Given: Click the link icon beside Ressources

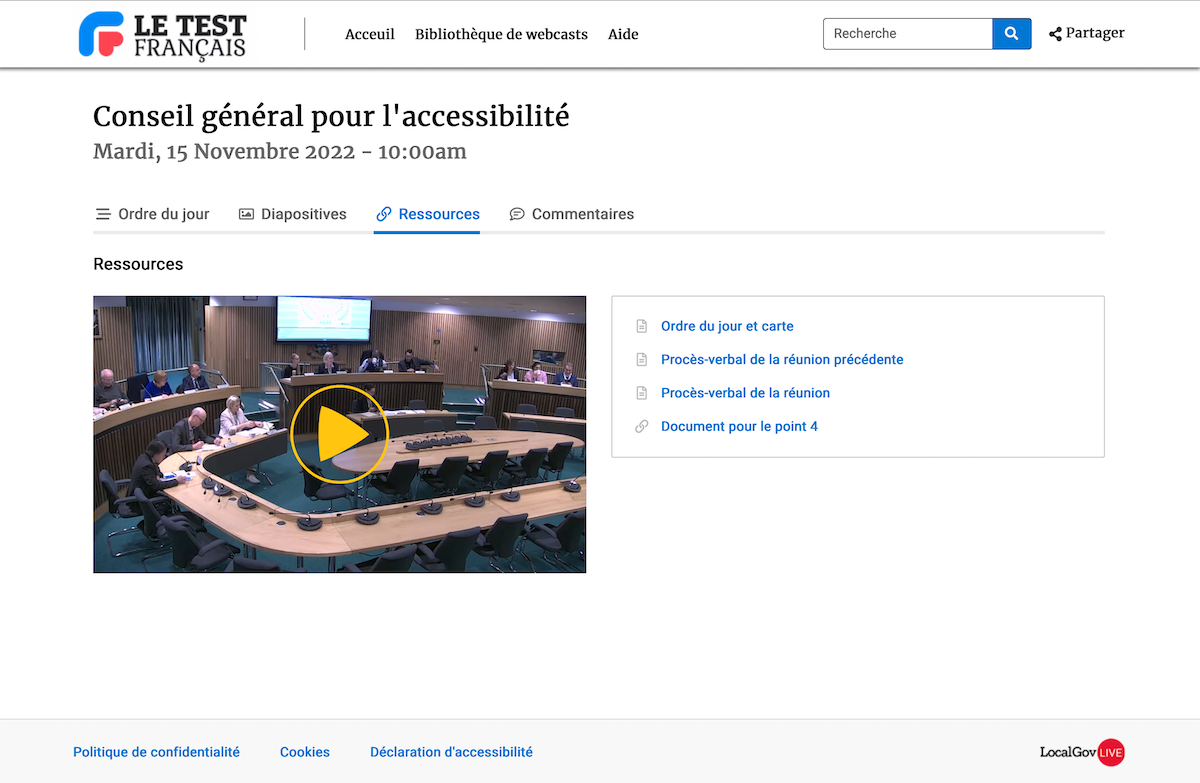Looking at the screenshot, I should coord(384,214).
